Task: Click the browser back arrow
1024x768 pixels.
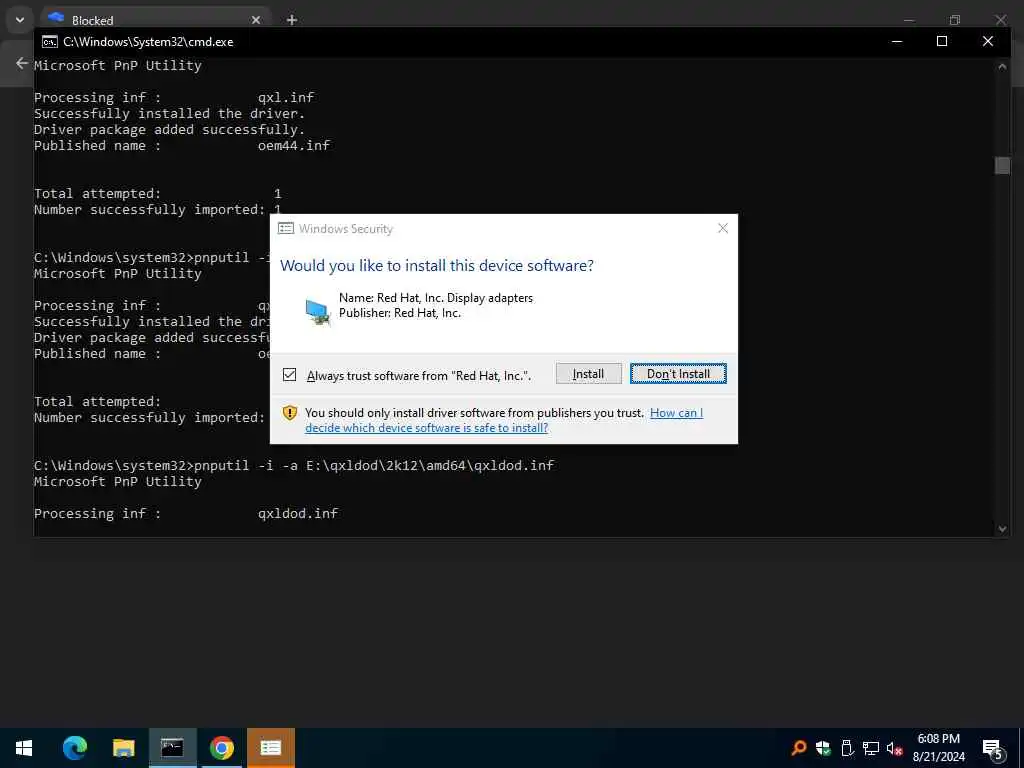Action: pyautogui.click(x=22, y=63)
